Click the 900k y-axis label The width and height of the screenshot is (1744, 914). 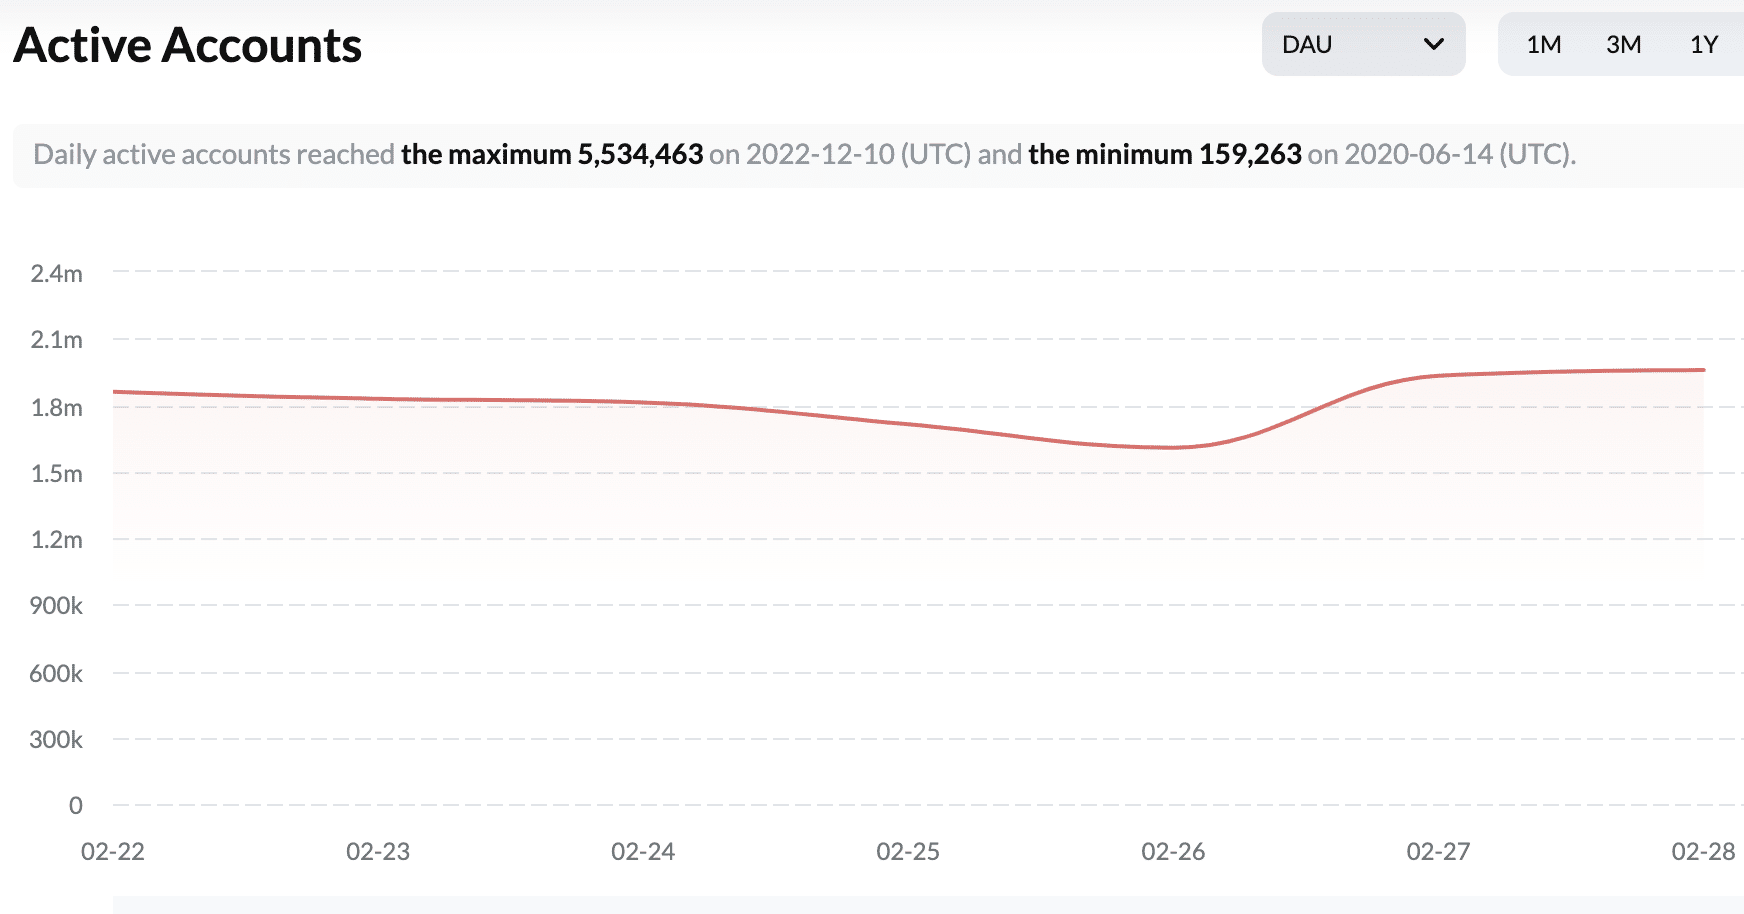[x=57, y=605]
